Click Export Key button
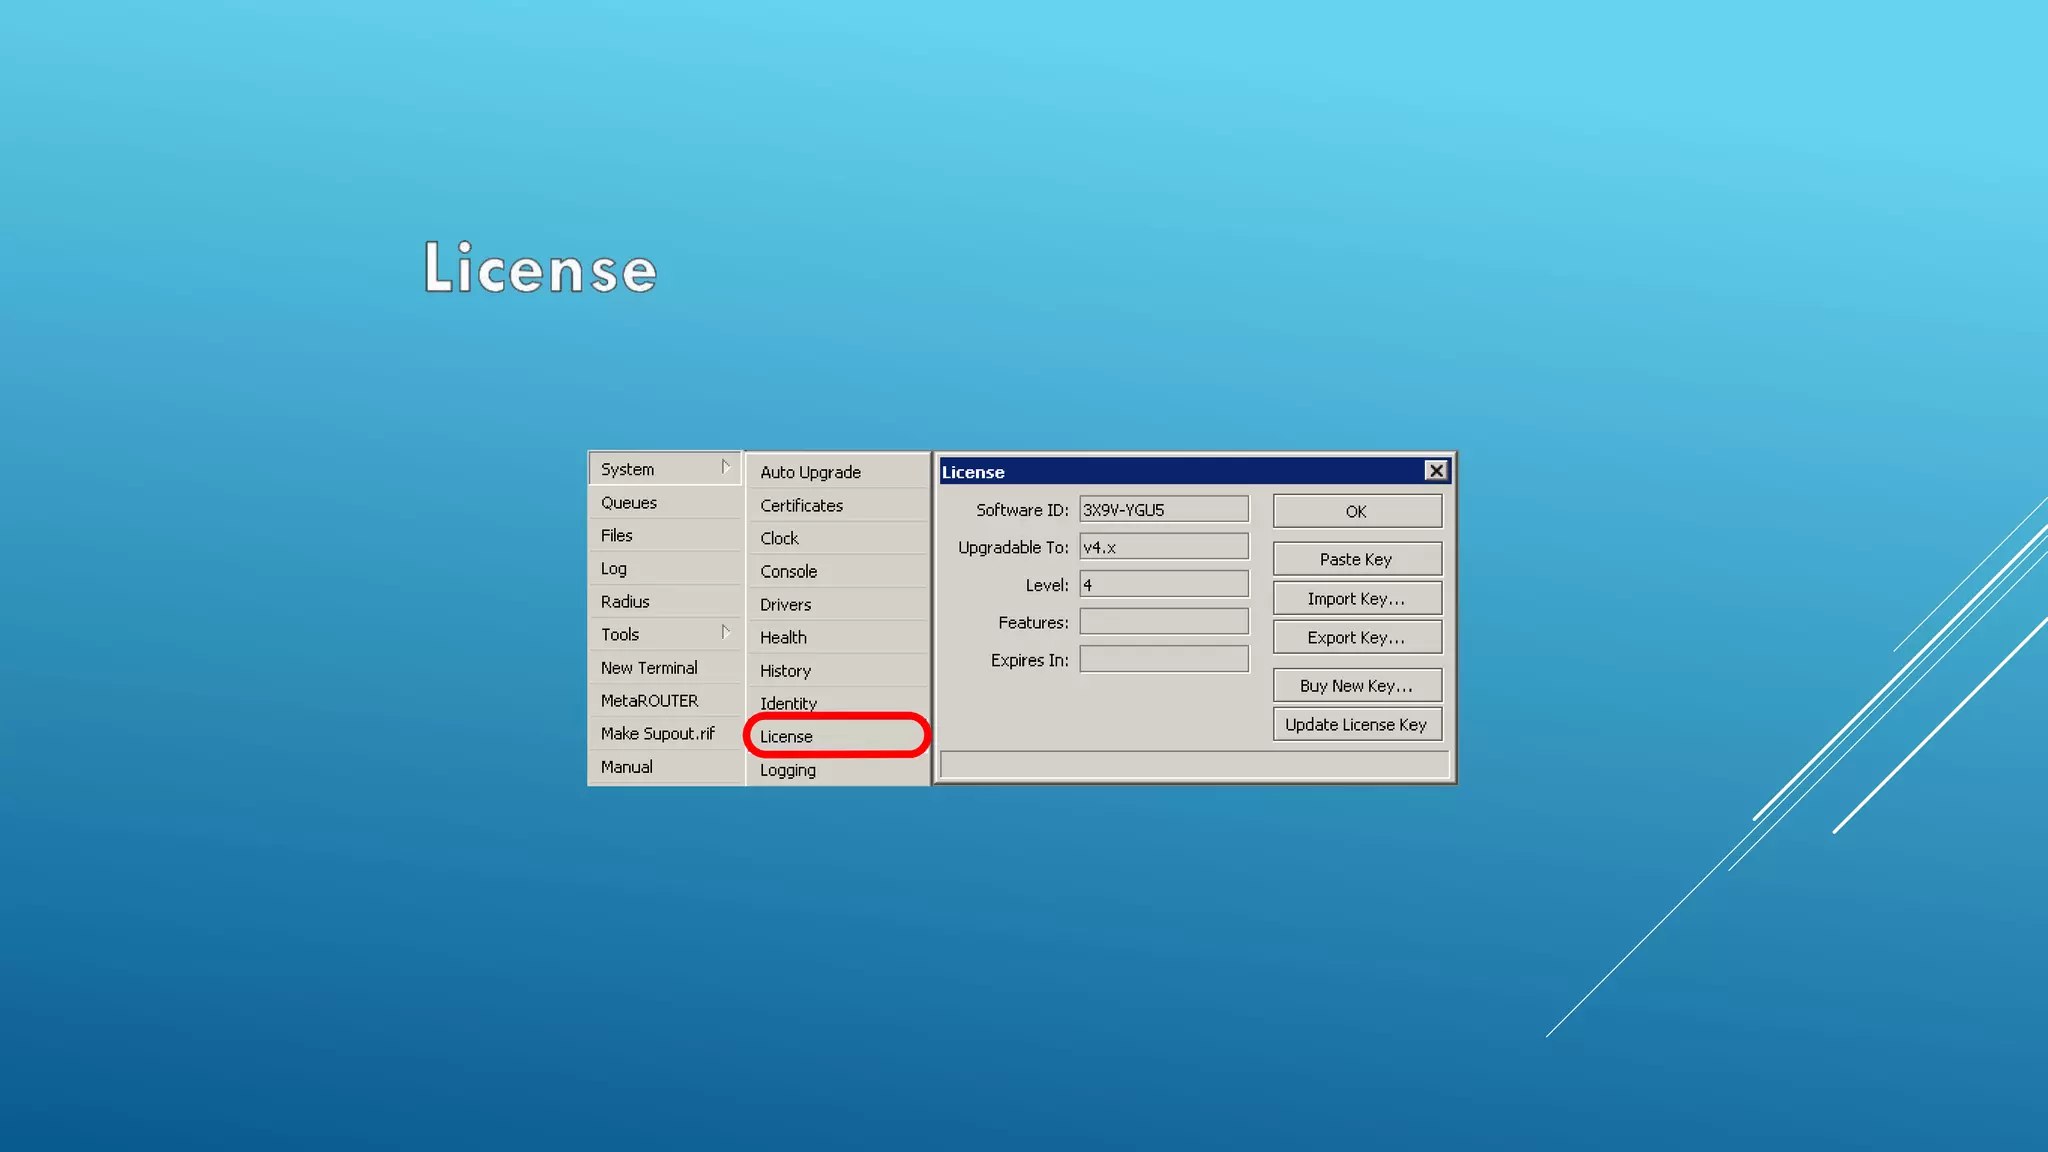2048x1152 pixels. [1356, 638]
